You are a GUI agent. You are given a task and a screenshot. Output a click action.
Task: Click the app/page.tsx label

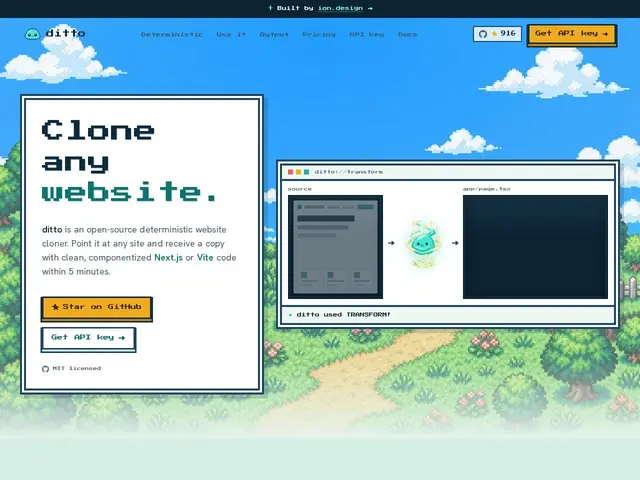point(487,189)
